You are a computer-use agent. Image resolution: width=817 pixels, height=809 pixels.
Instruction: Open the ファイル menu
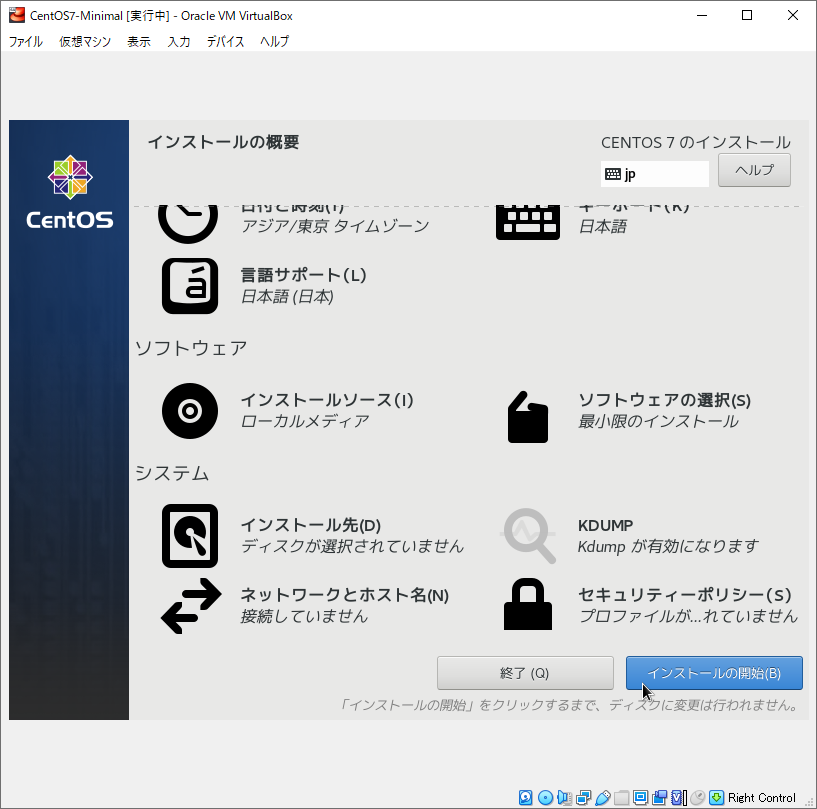pos(26,42)
